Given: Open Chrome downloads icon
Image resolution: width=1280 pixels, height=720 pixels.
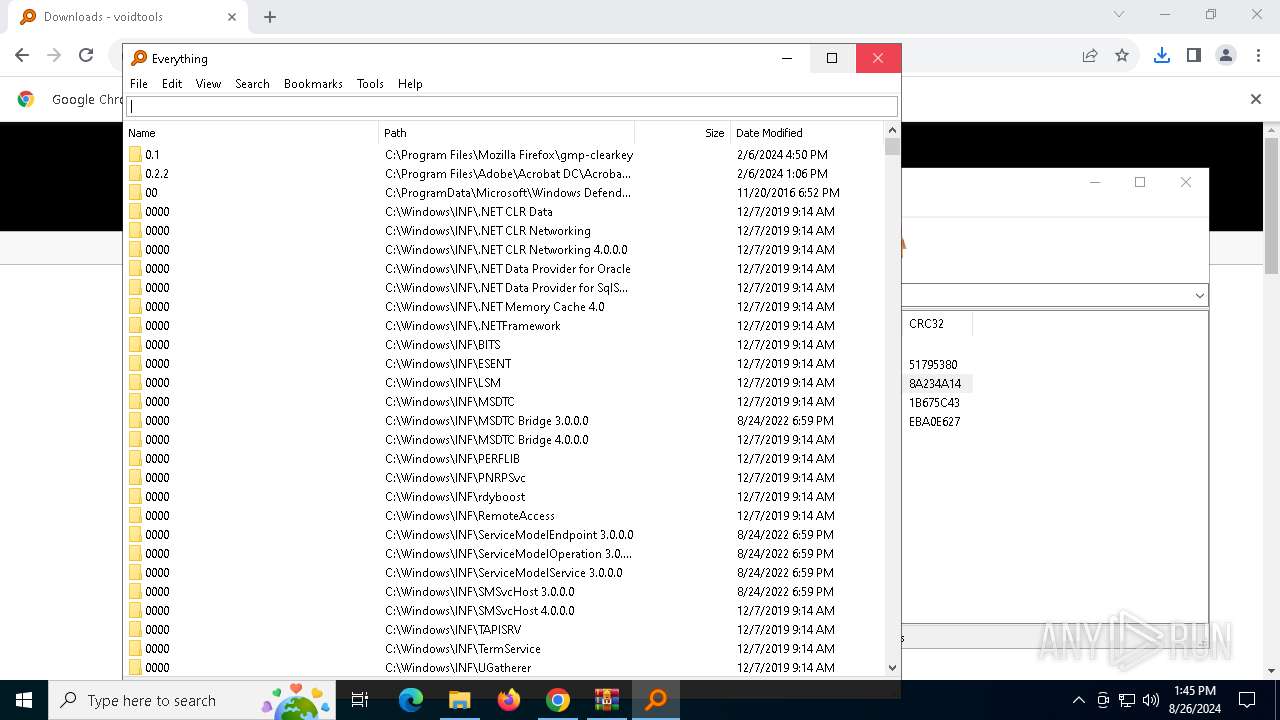Looking at the screenshot, I should [x=1161, y=56].
